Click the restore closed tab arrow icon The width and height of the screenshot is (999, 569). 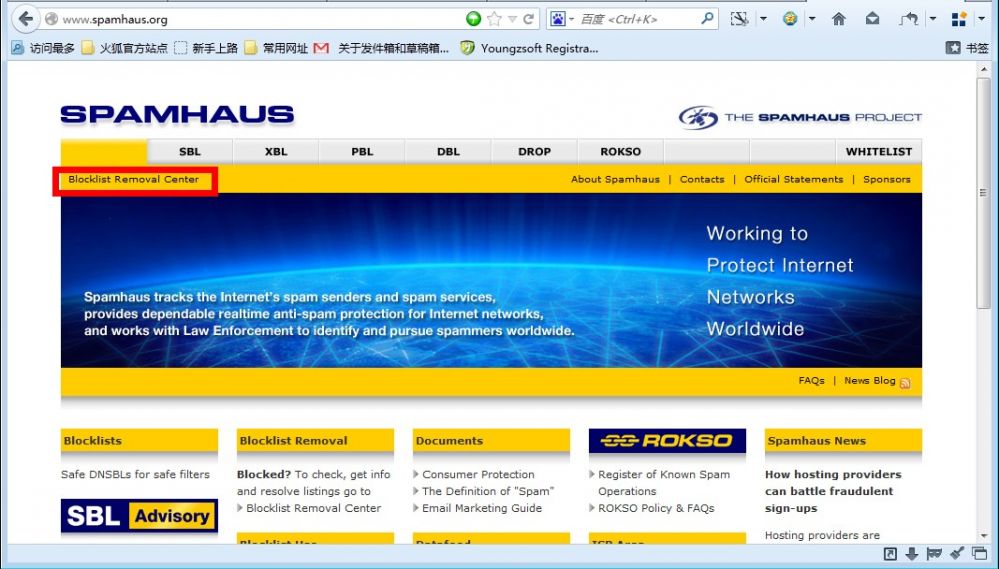click(909, 19)
